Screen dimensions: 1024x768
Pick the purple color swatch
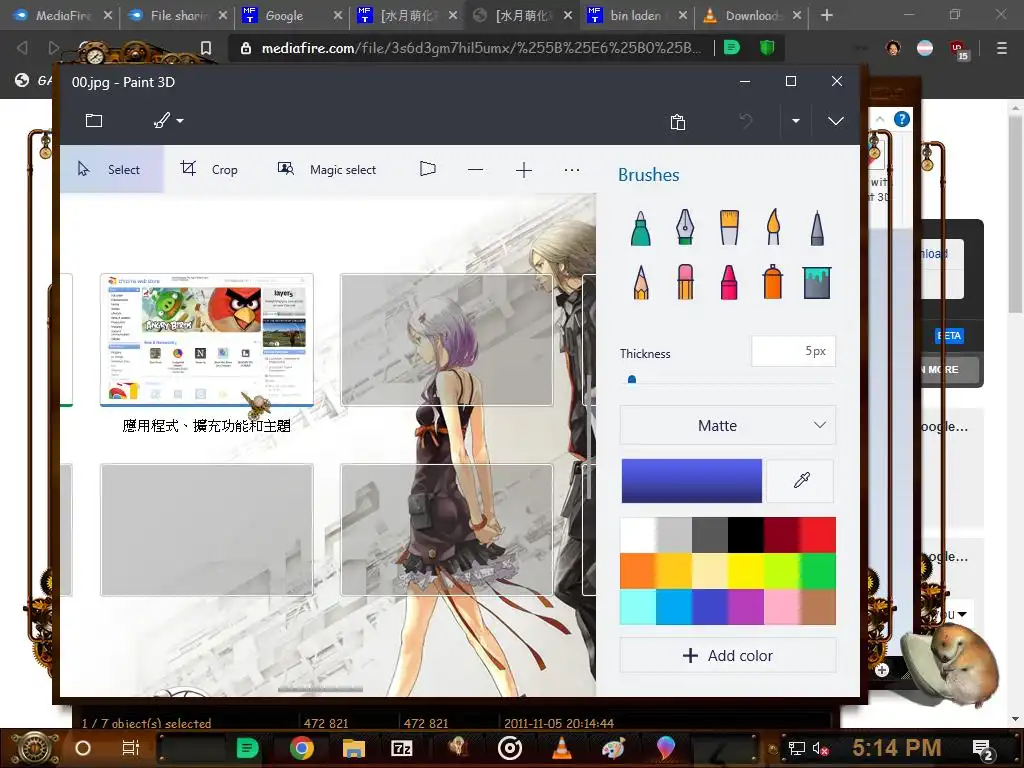coord(746,607)
